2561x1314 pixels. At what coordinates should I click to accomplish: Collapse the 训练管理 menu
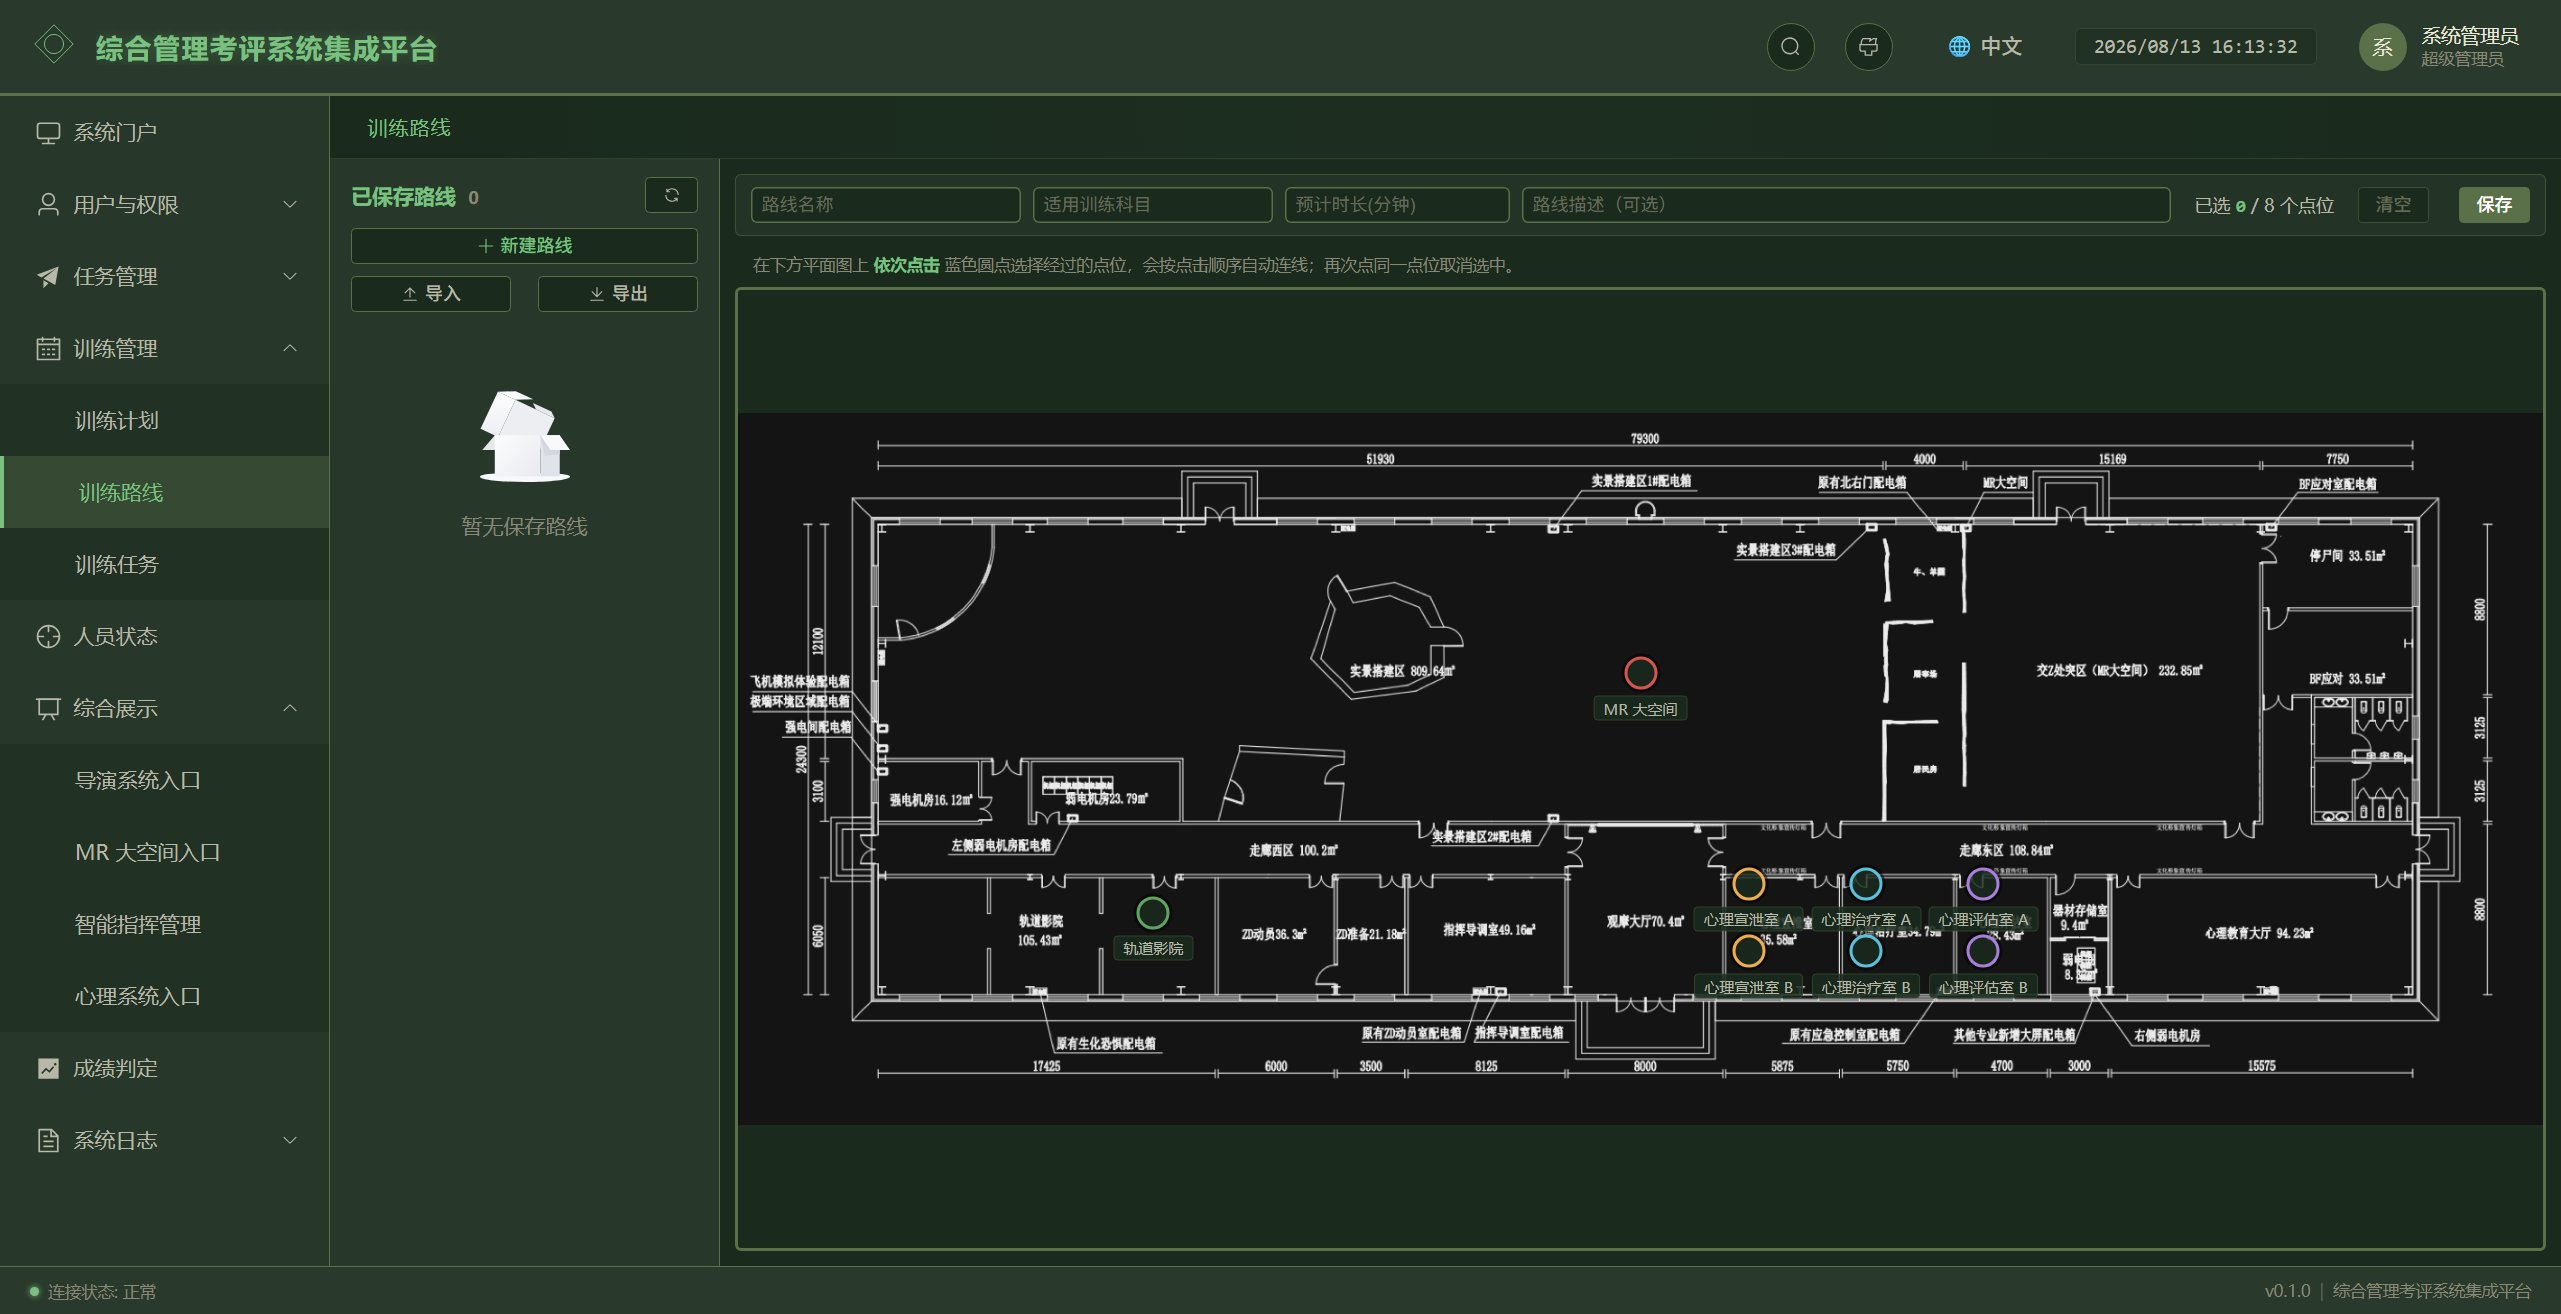(165, 348)
